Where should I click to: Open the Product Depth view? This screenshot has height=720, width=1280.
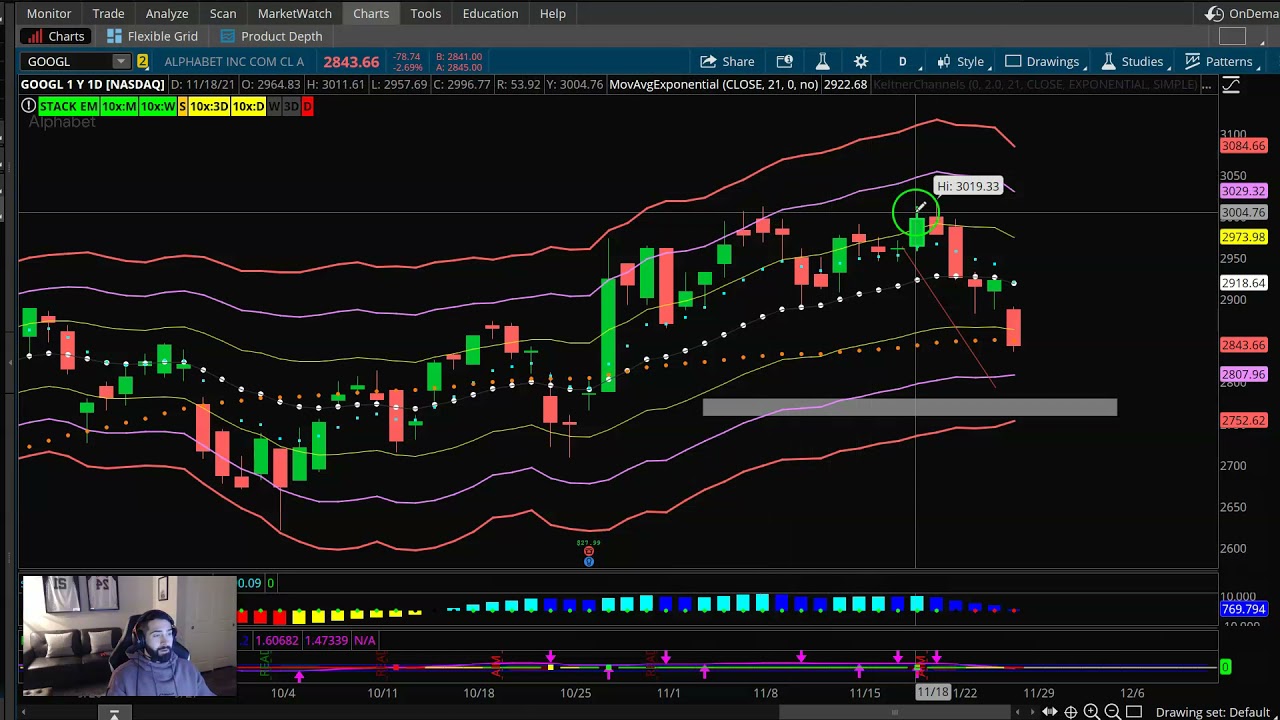click(x=271, y=36)
